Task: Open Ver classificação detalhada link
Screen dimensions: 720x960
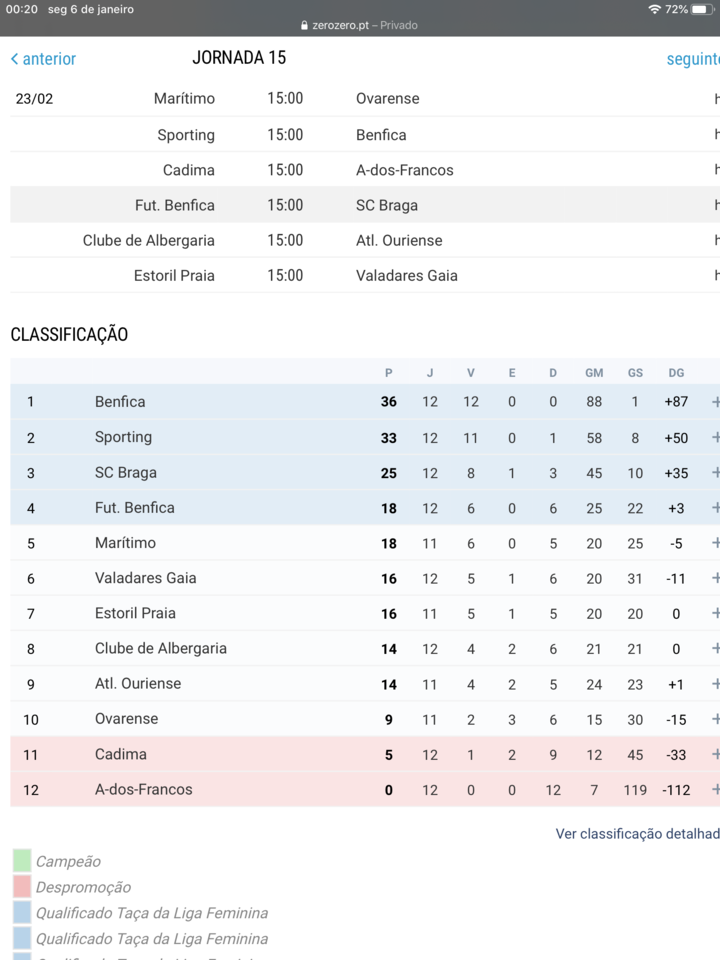Action: (637, 834)
